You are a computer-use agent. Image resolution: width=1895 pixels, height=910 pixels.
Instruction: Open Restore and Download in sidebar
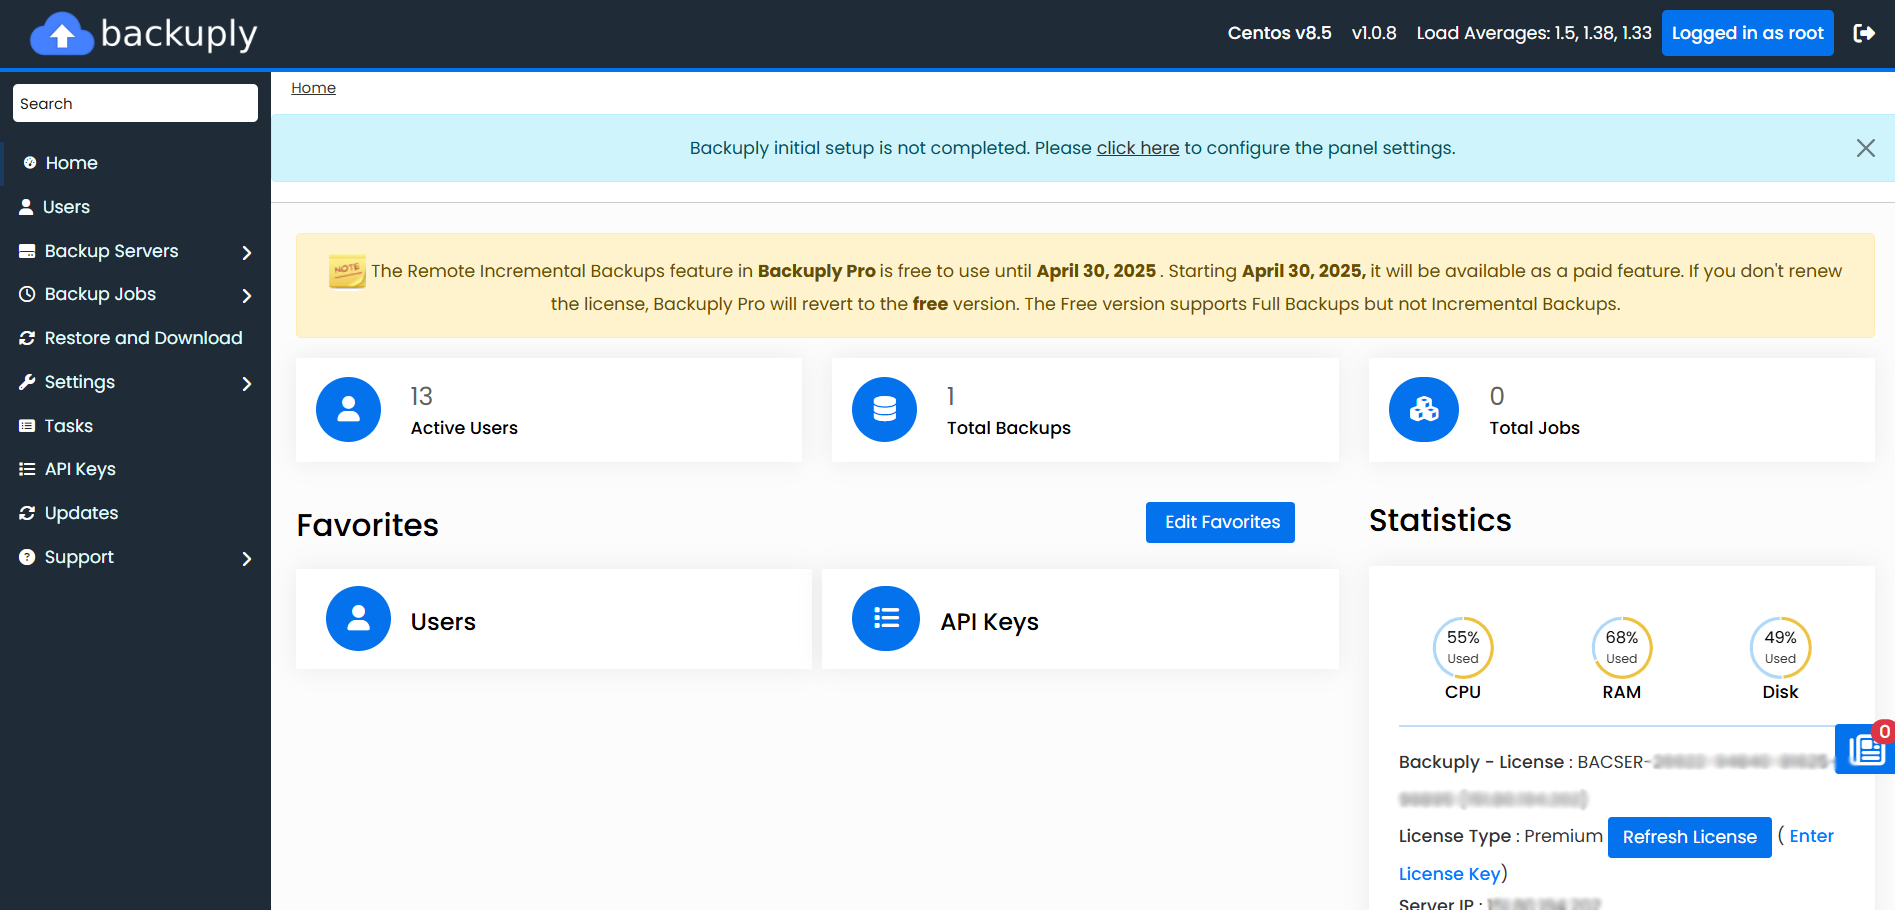[143, 338]
